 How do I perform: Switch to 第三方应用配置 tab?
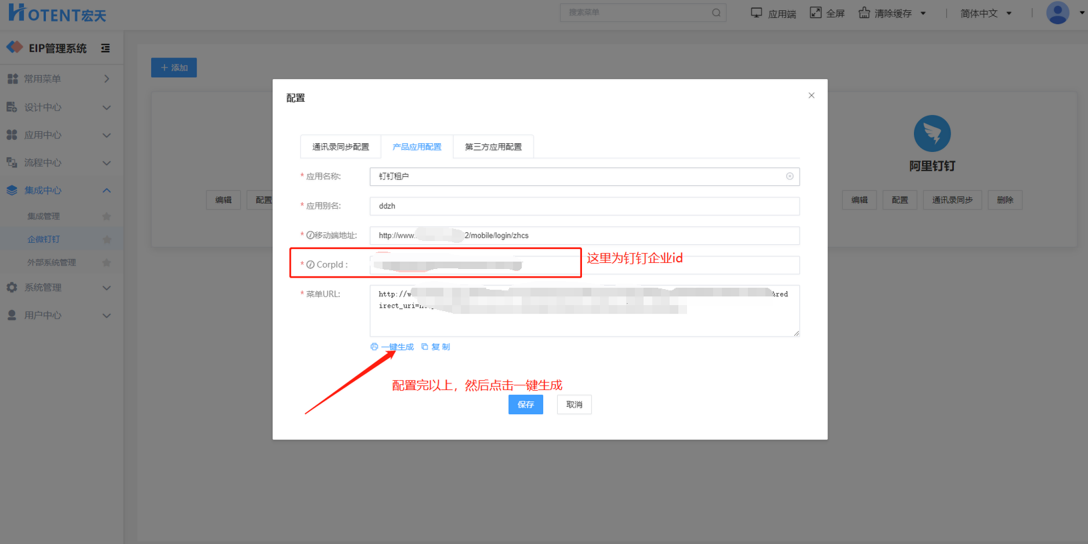coord(493,147)
